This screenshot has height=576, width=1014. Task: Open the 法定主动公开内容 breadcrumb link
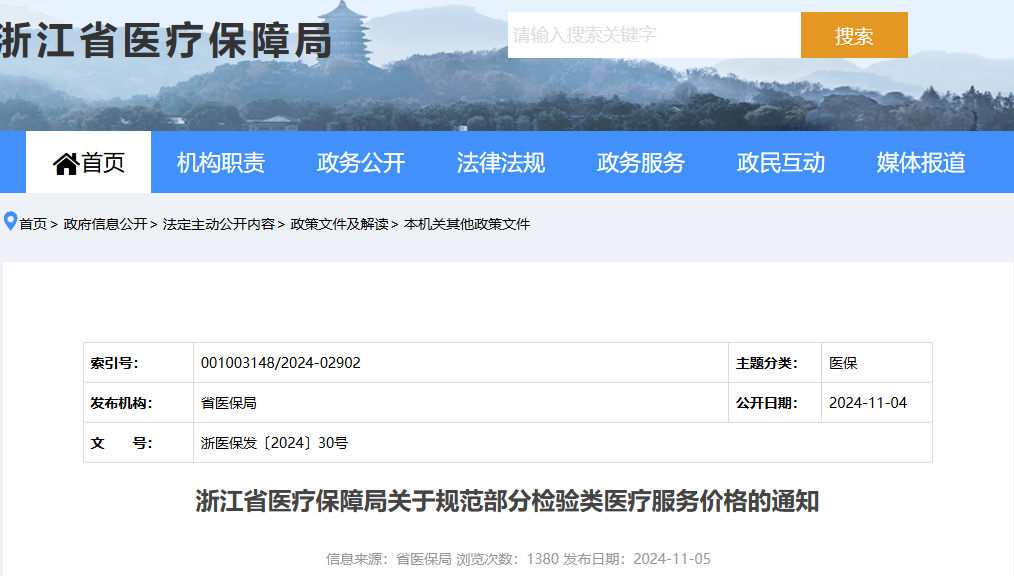point(219,224)
